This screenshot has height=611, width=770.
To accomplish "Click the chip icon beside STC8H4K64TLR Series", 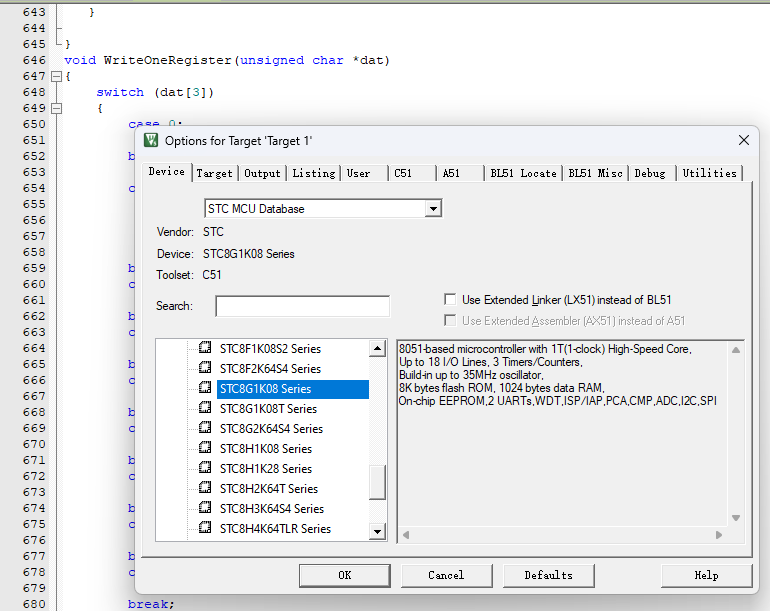I will 205,528.
